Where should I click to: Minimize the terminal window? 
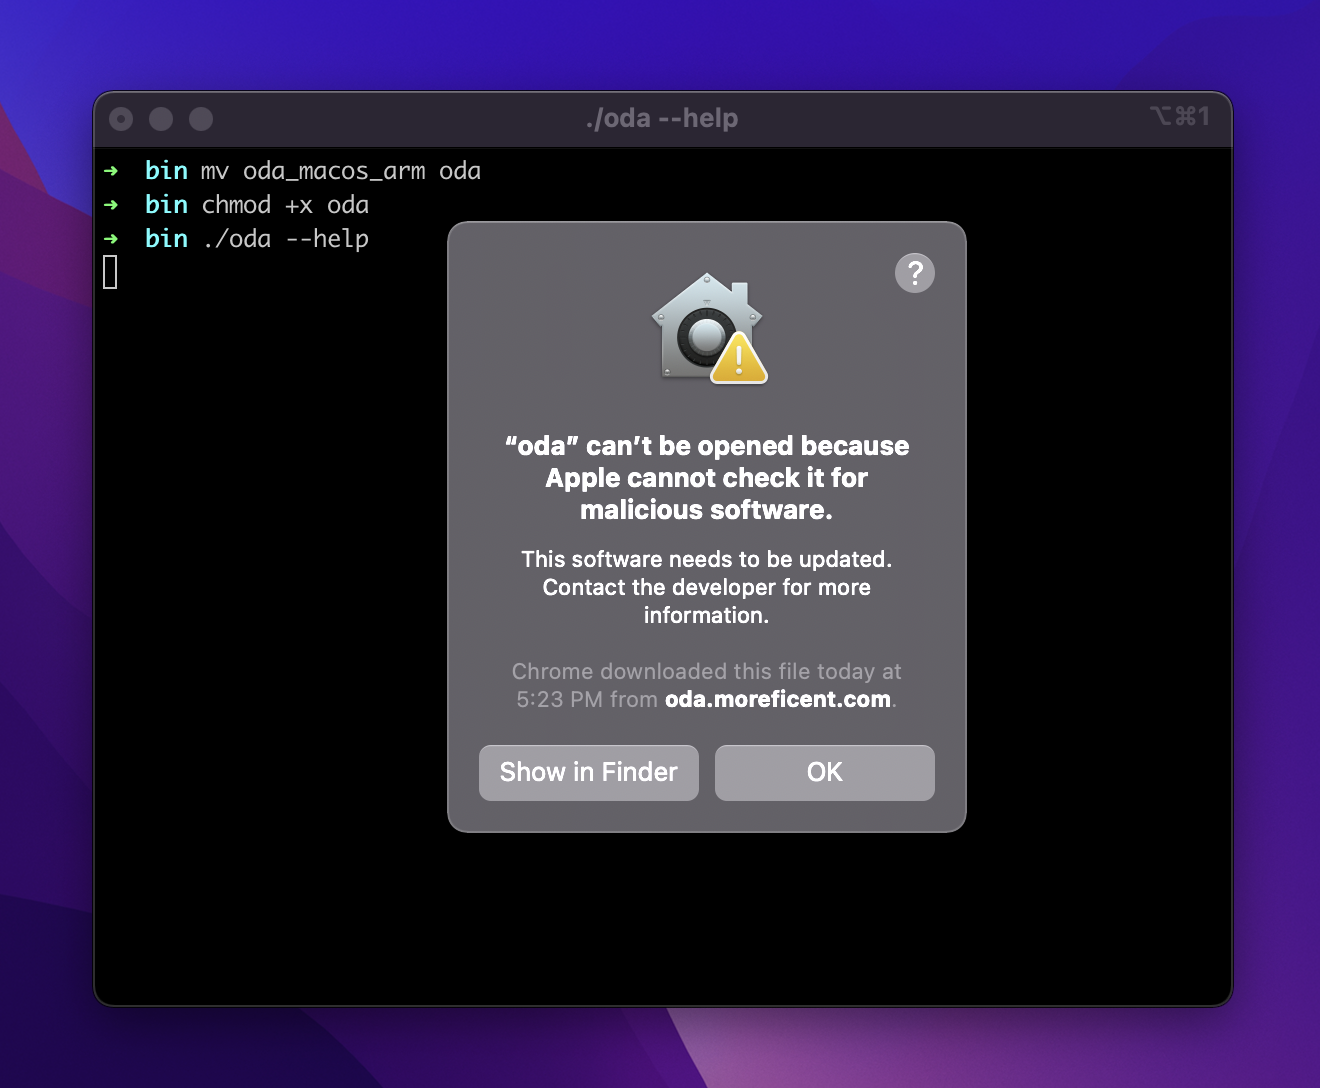point(161,119)
